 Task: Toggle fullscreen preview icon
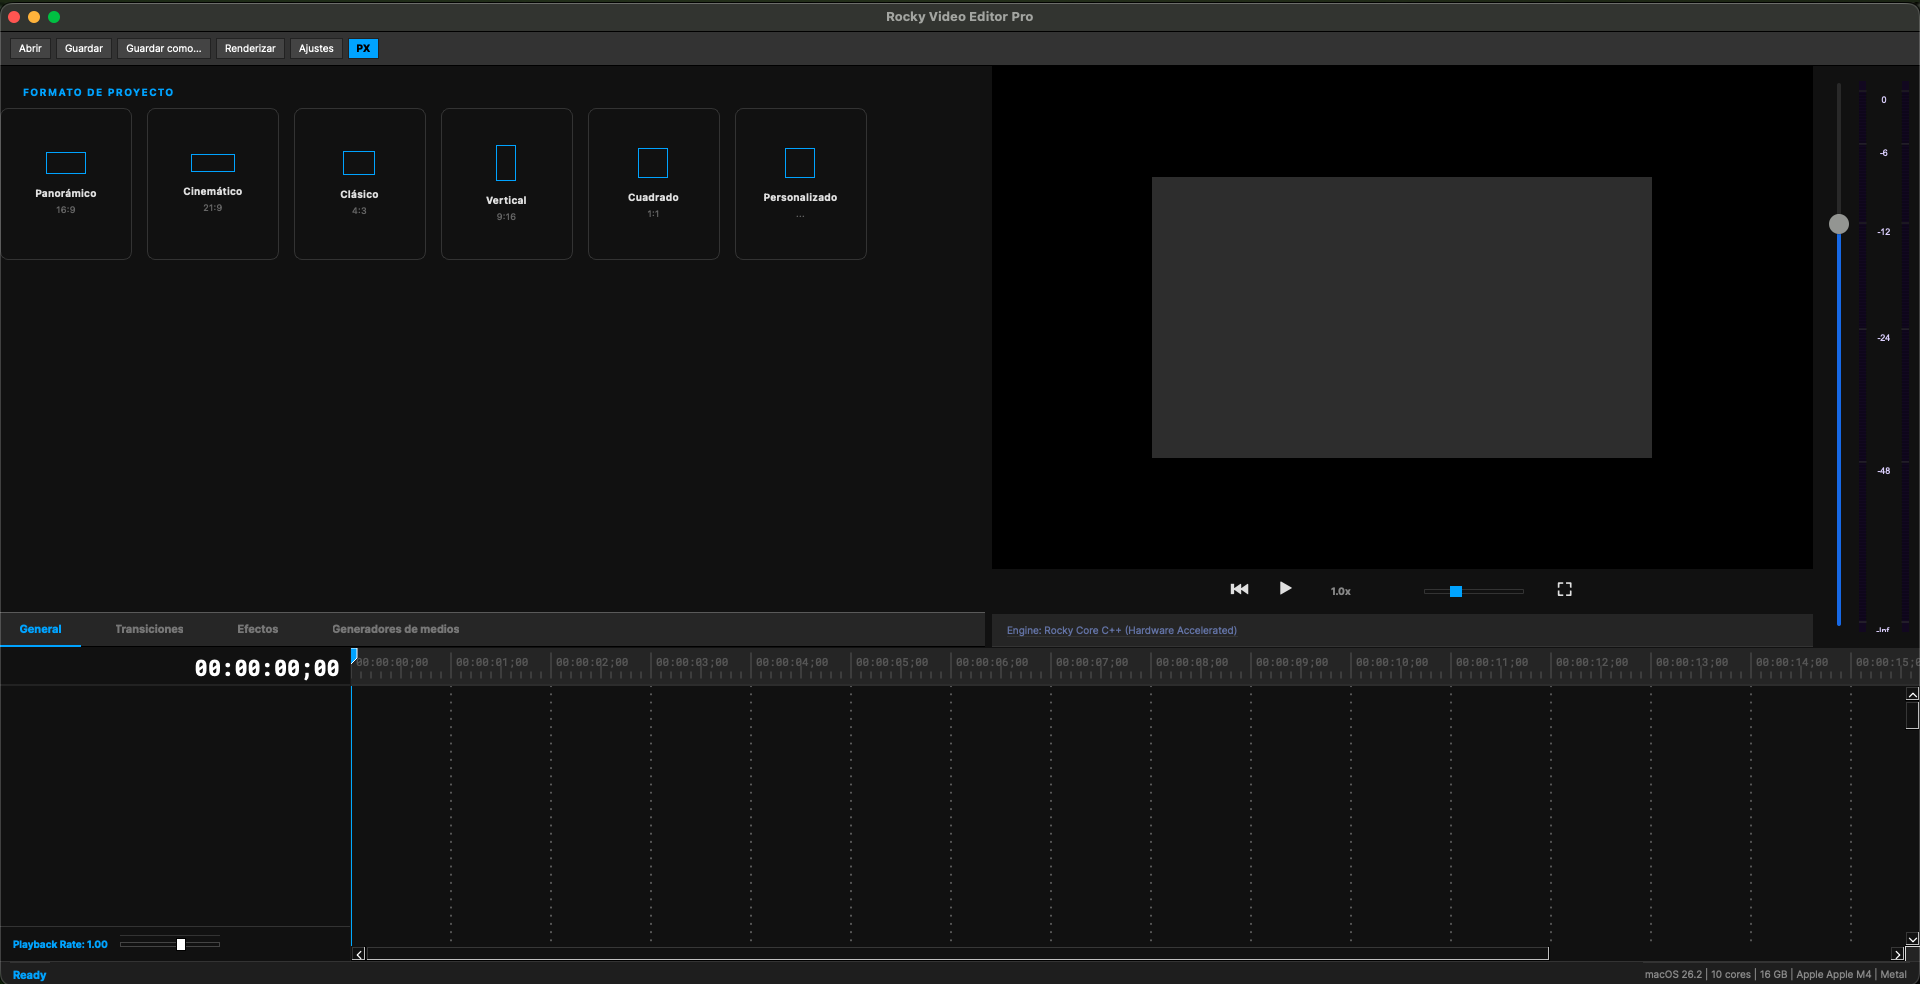pyautogui.click(x=1564, y=589)
